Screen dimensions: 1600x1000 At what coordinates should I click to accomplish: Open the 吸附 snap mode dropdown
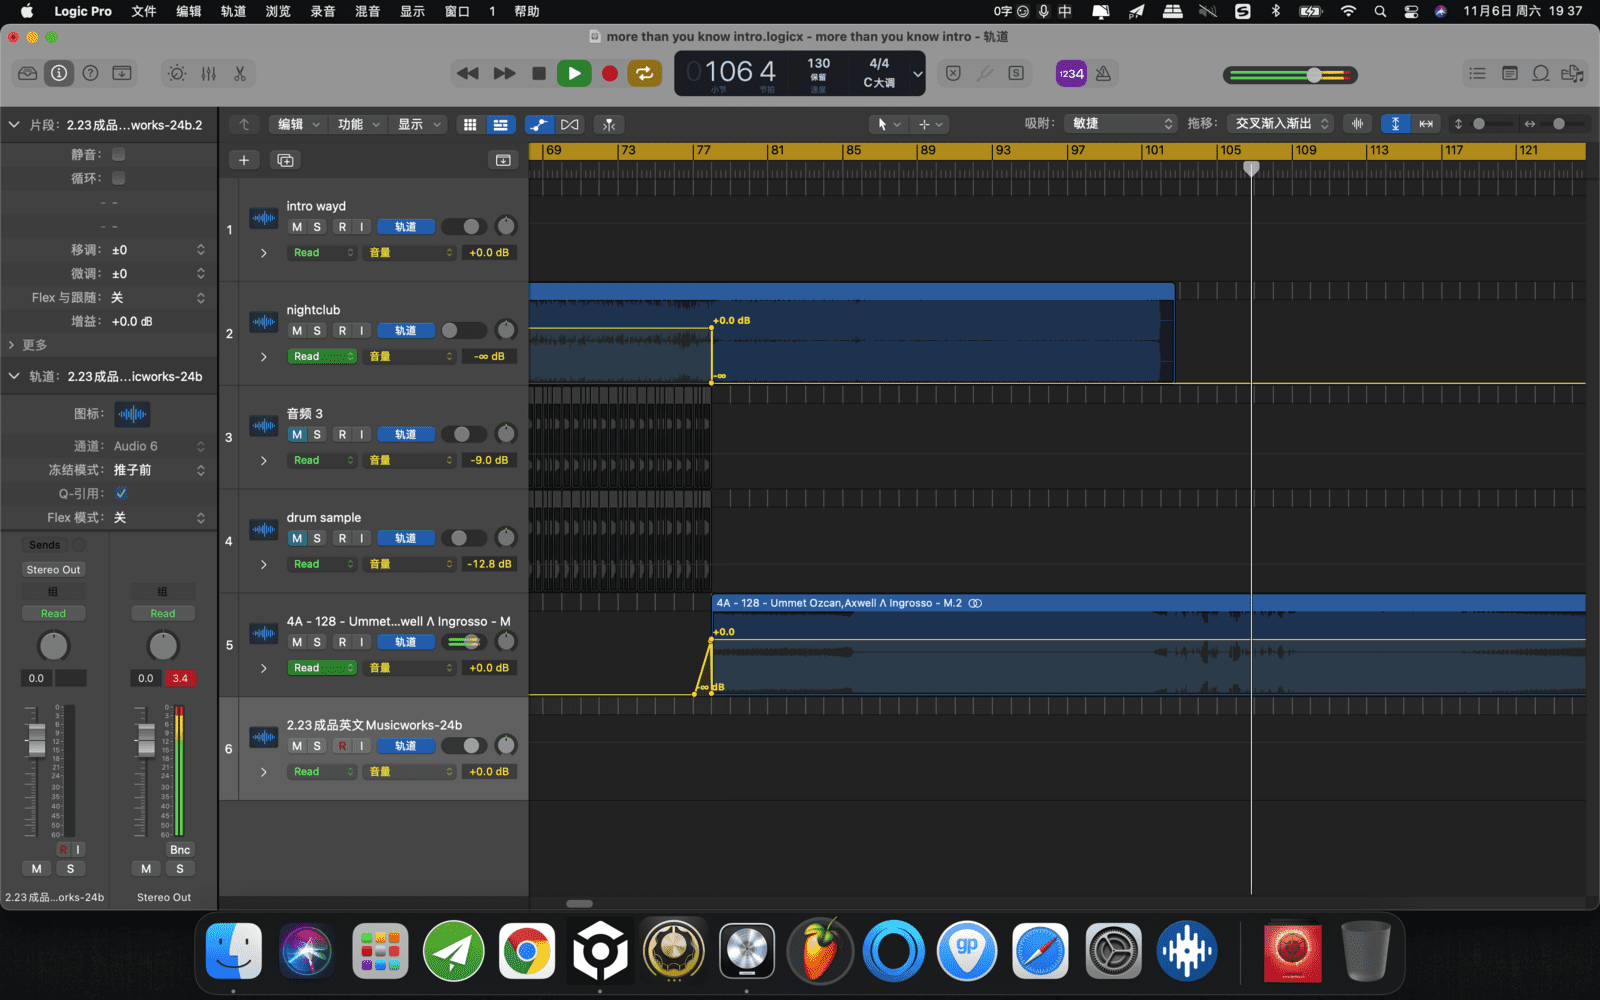tap(1121, 124)
